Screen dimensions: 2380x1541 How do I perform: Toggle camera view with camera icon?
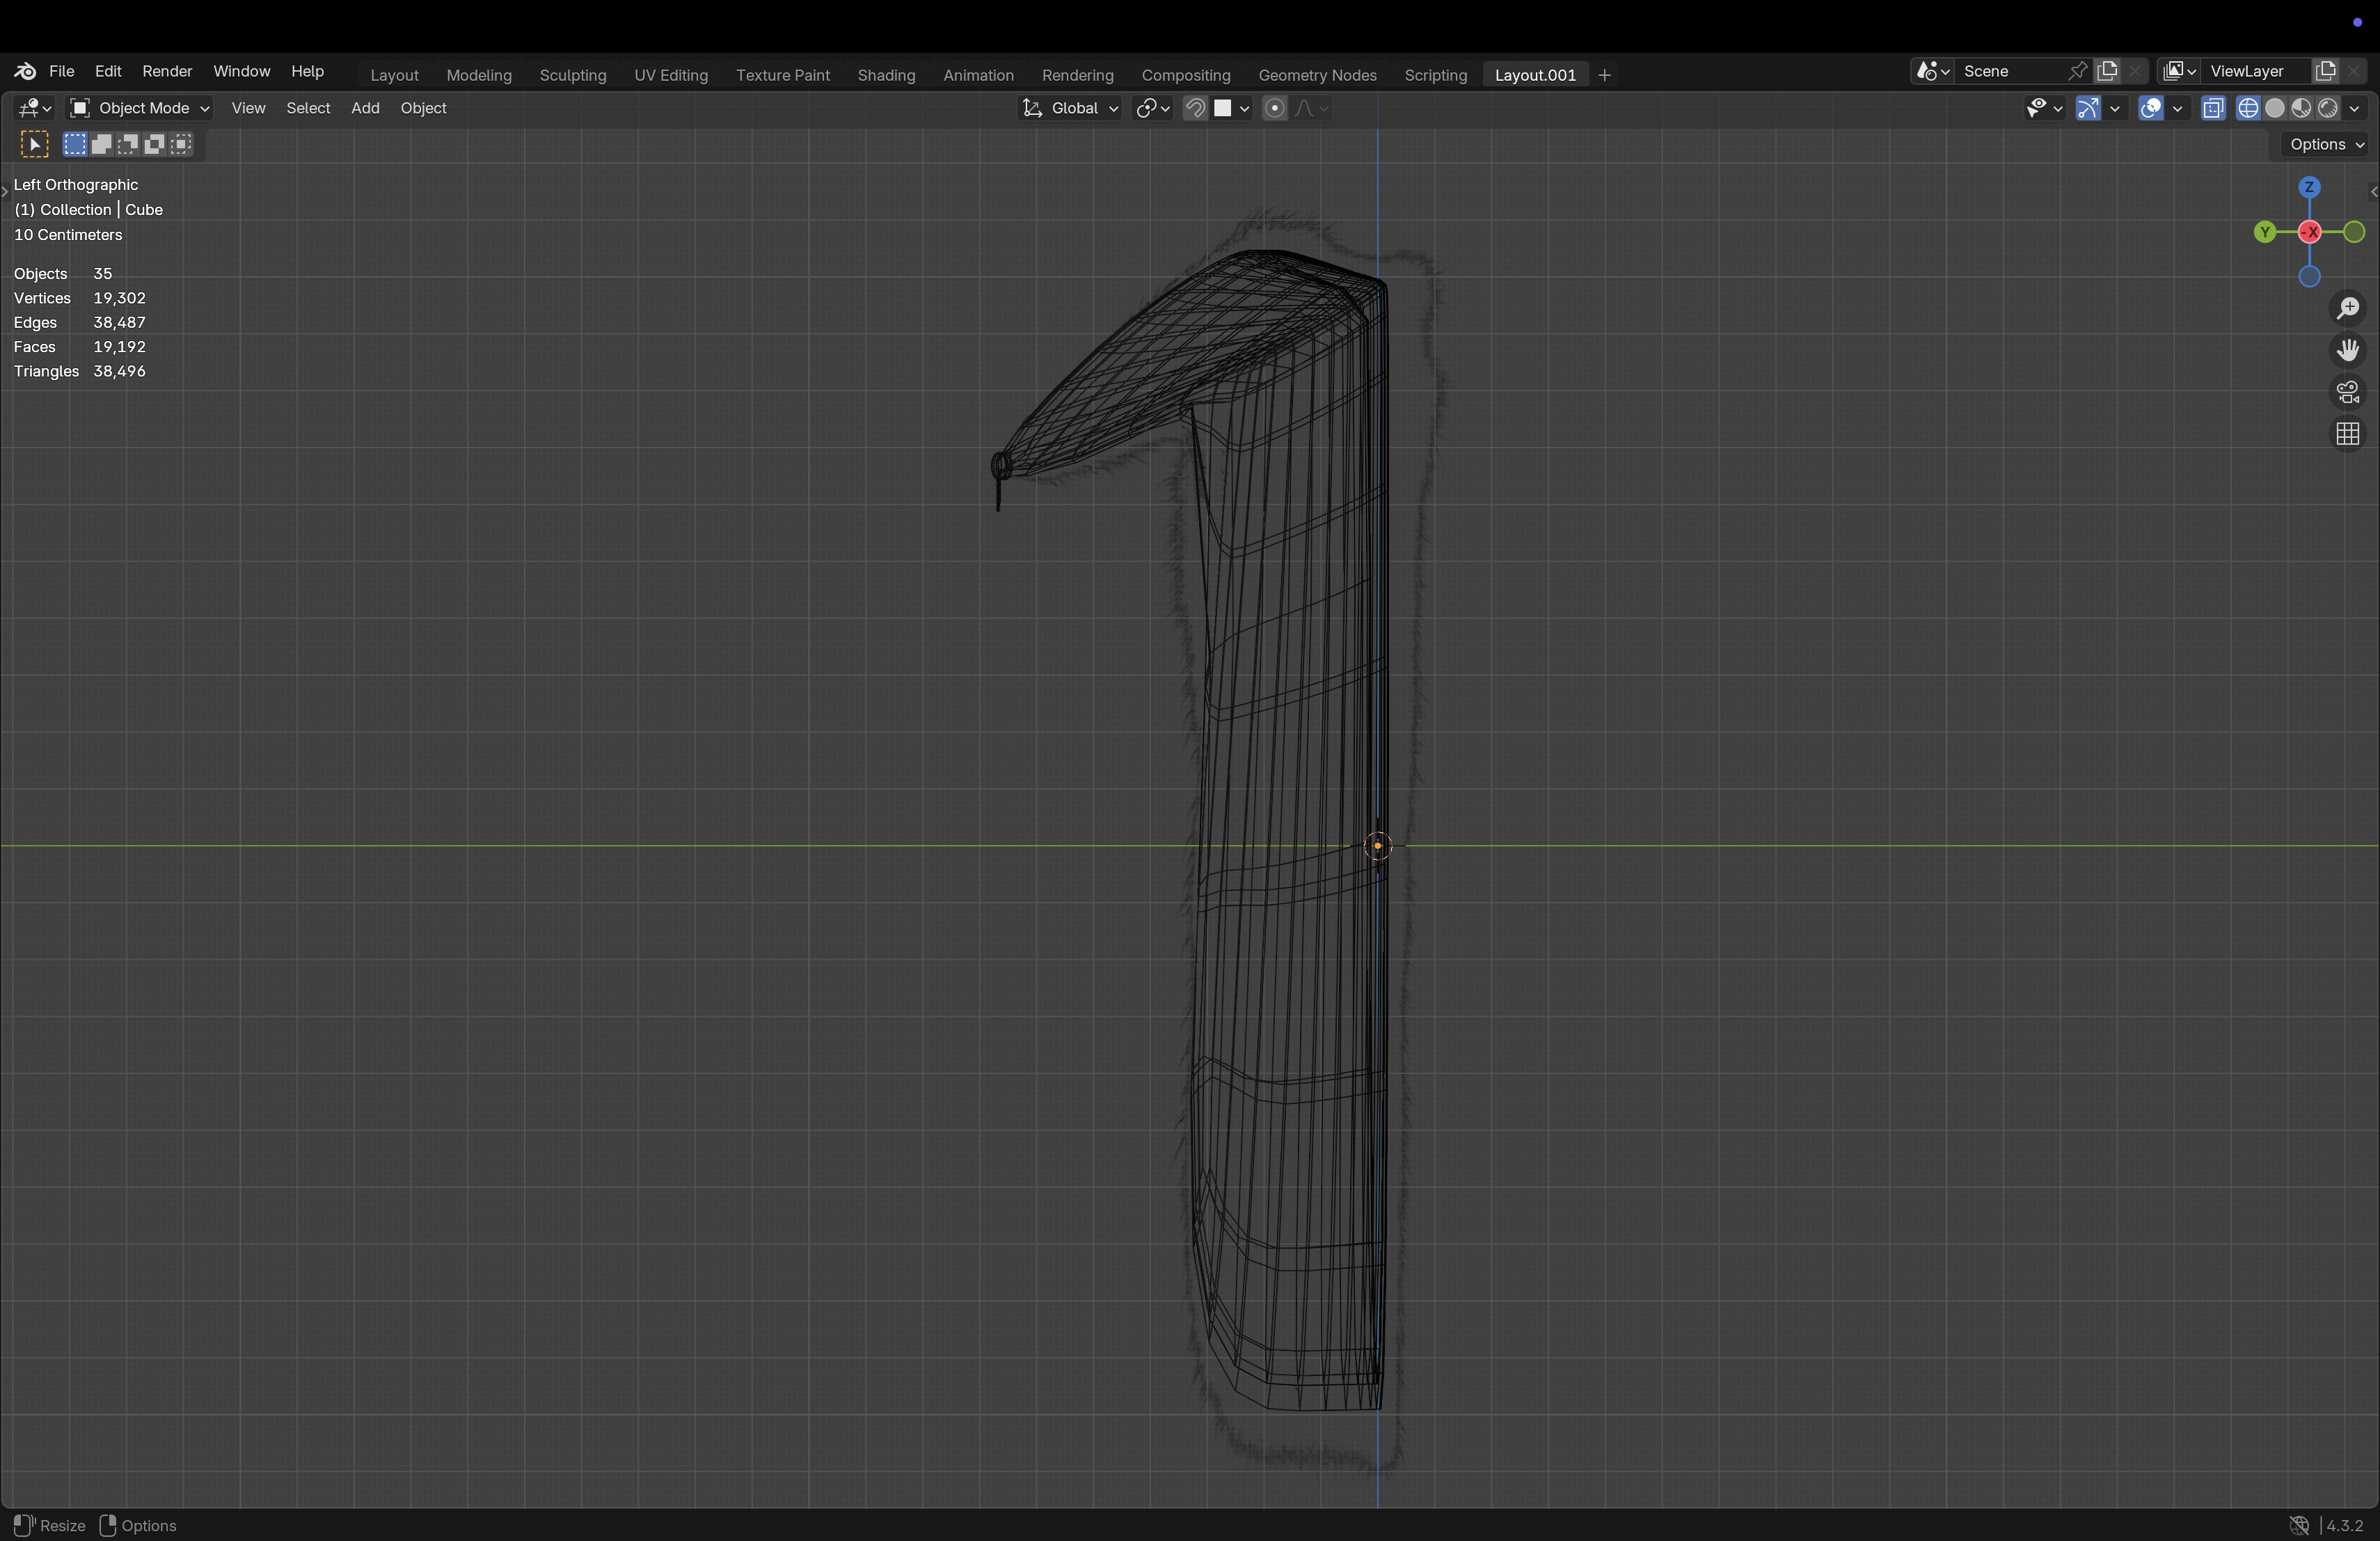click(2348, 392)
